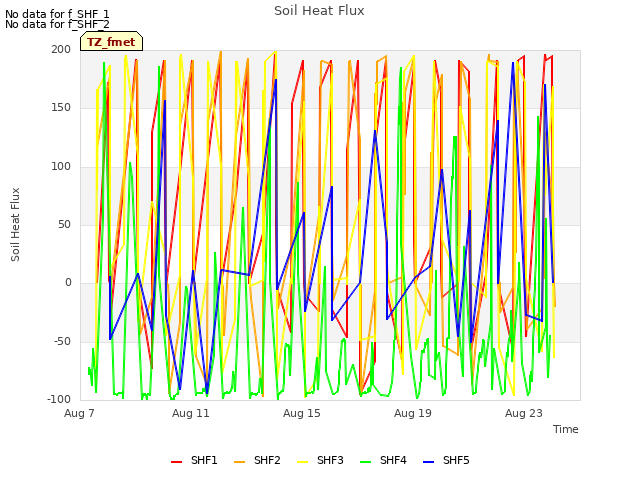This screenshot has width=640, height=480.
Task: Click the 'No data for f_SHF_2' message
Action: (x=57, y=24)
